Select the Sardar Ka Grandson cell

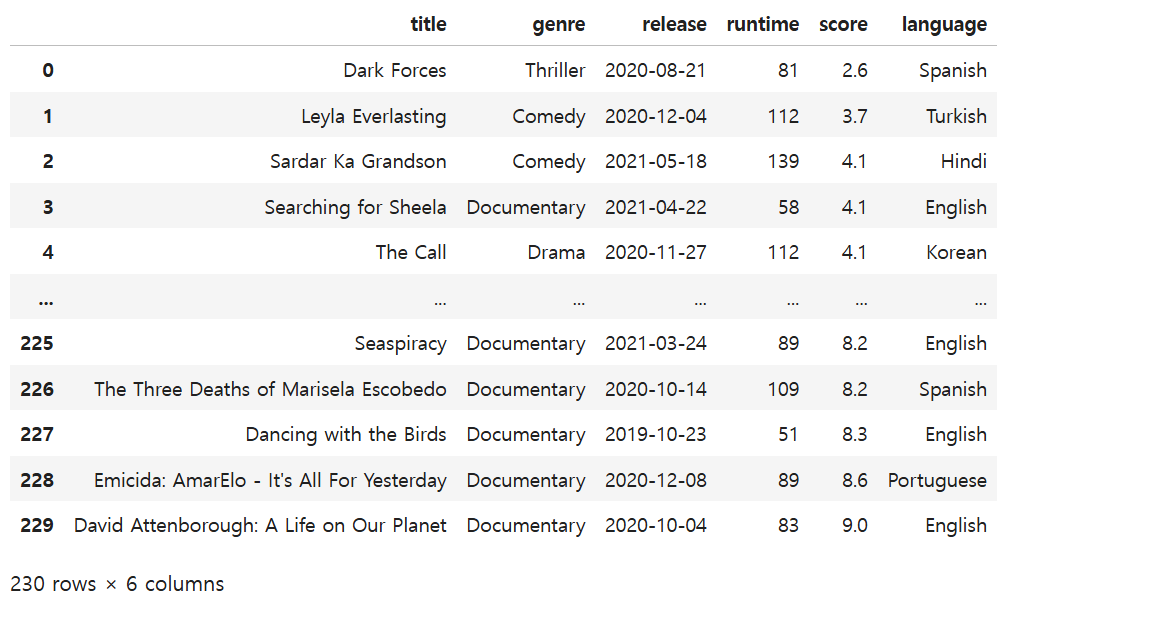[x=358, y=161]
